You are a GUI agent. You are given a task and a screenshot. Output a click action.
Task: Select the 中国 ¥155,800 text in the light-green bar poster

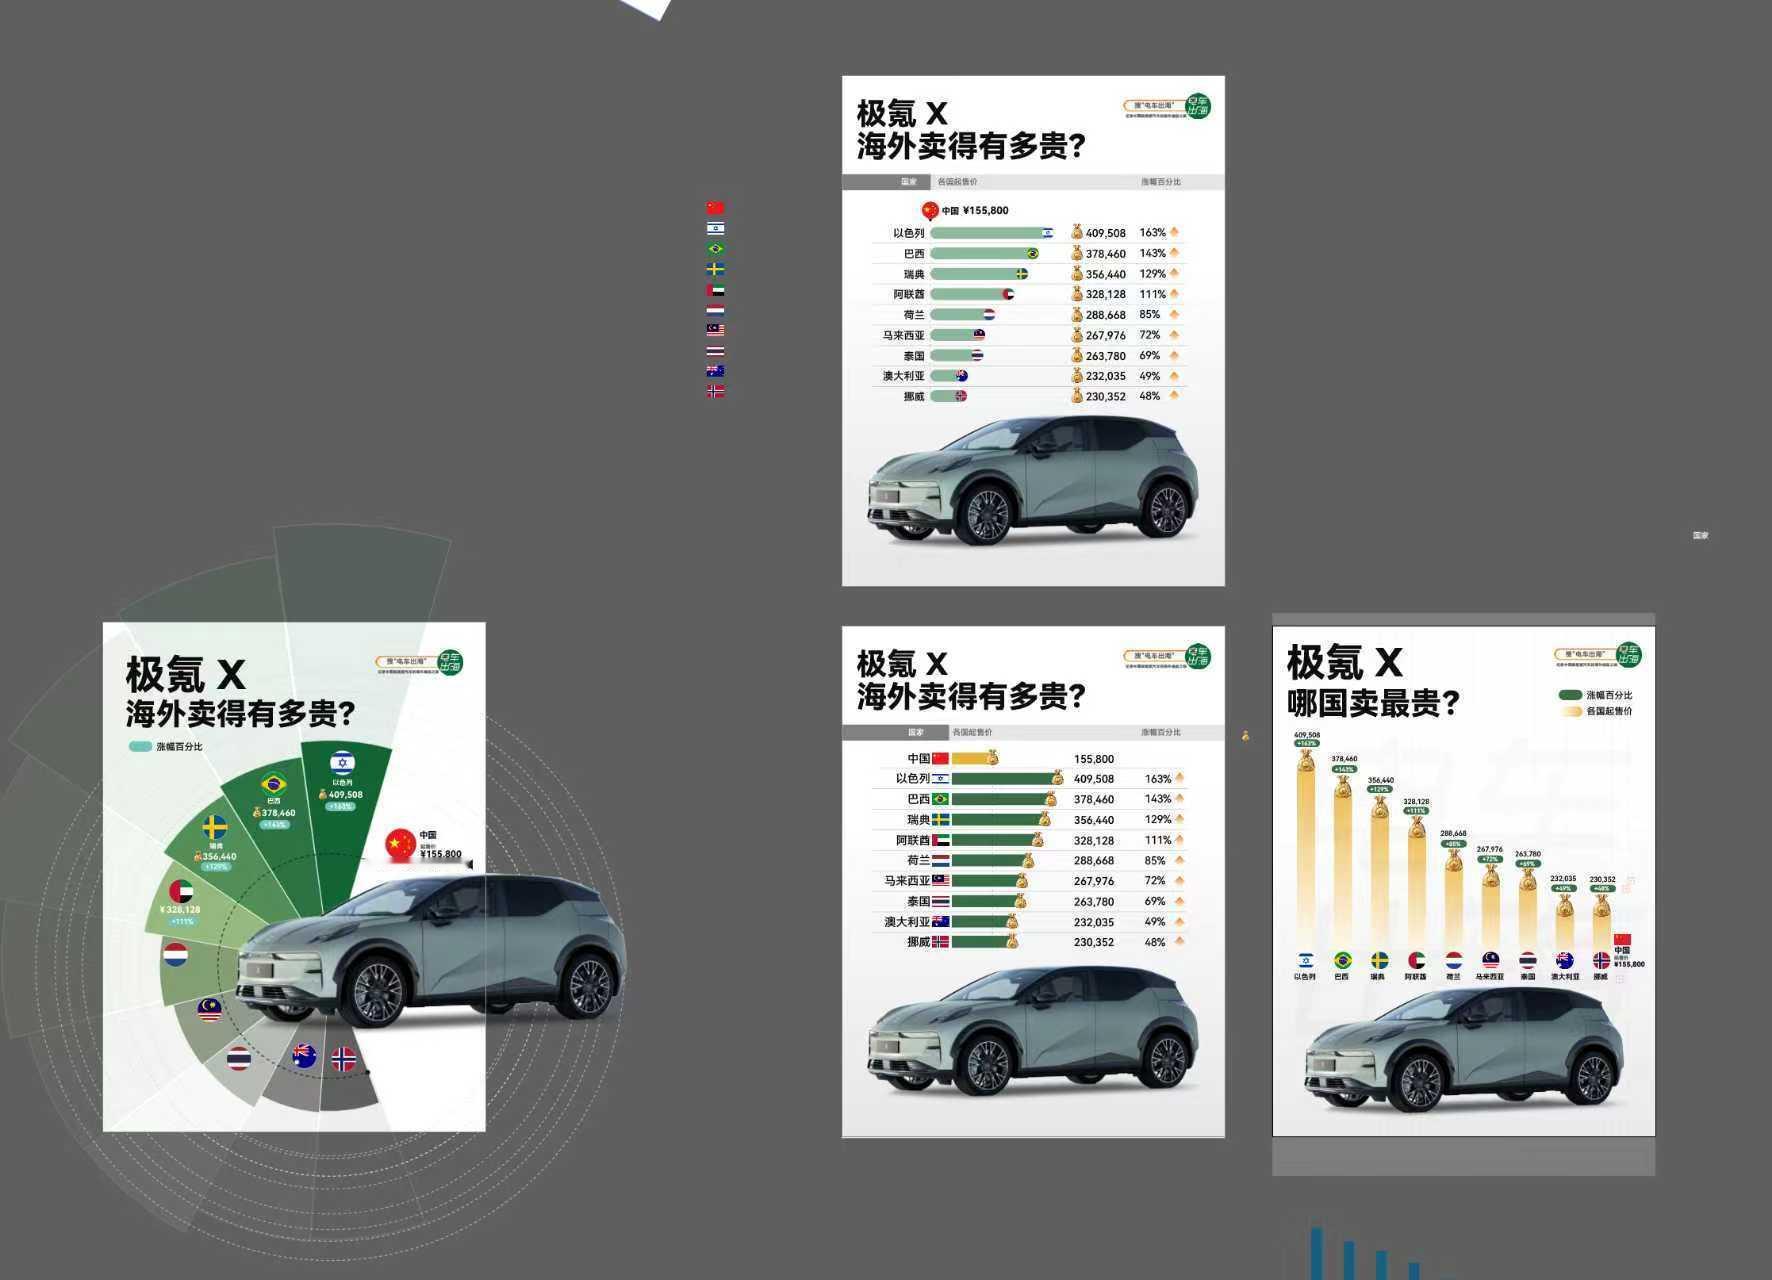pyautogui.click(x=975, y=211)
